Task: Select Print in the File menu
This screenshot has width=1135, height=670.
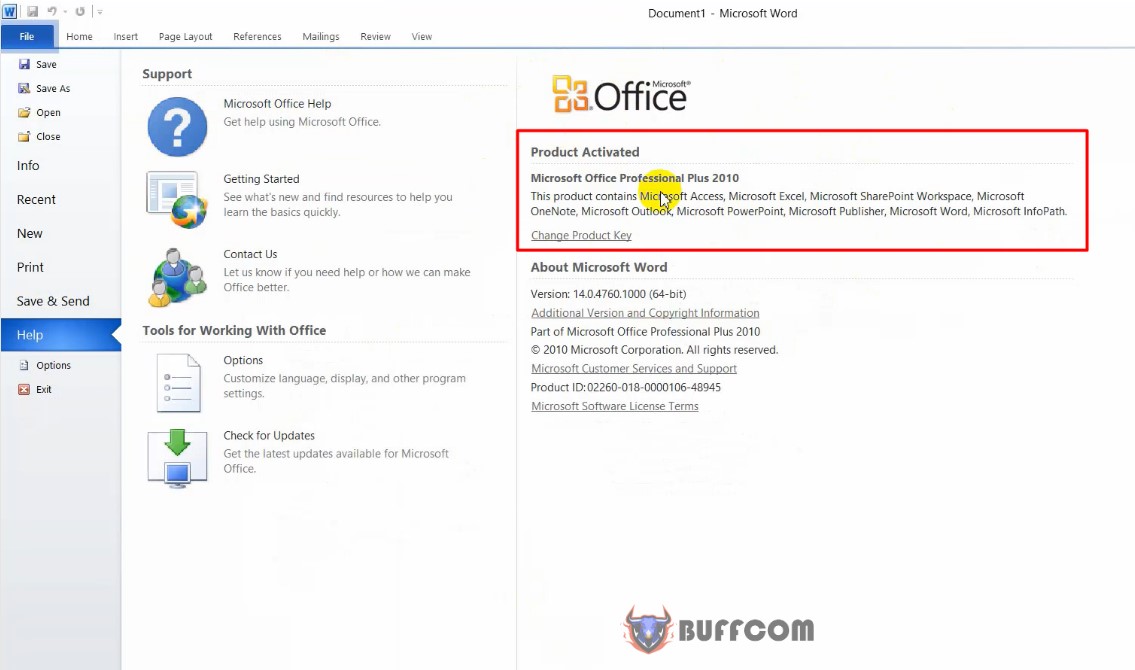Action: (61, 267)
